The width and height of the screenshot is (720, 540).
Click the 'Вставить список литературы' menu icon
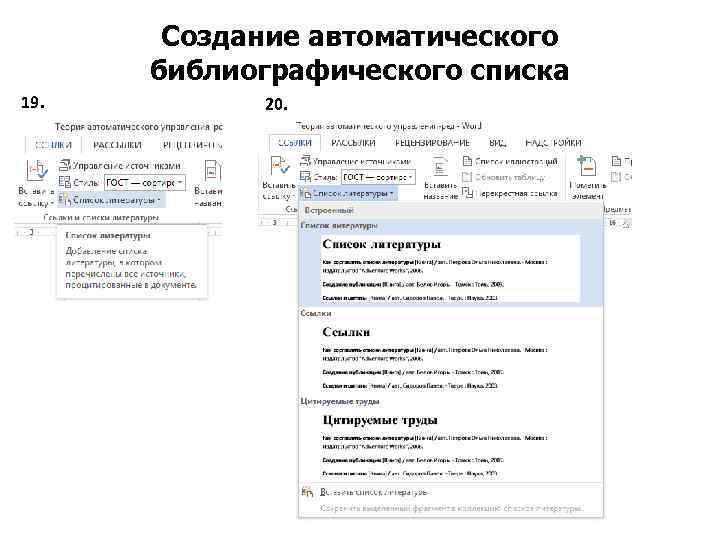point(307,492)
